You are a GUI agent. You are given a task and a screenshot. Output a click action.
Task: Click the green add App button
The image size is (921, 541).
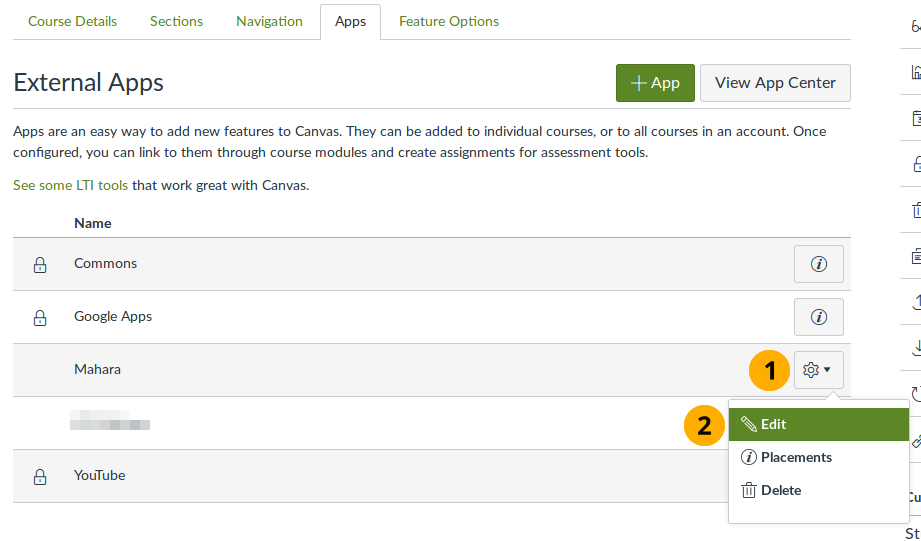654,83
